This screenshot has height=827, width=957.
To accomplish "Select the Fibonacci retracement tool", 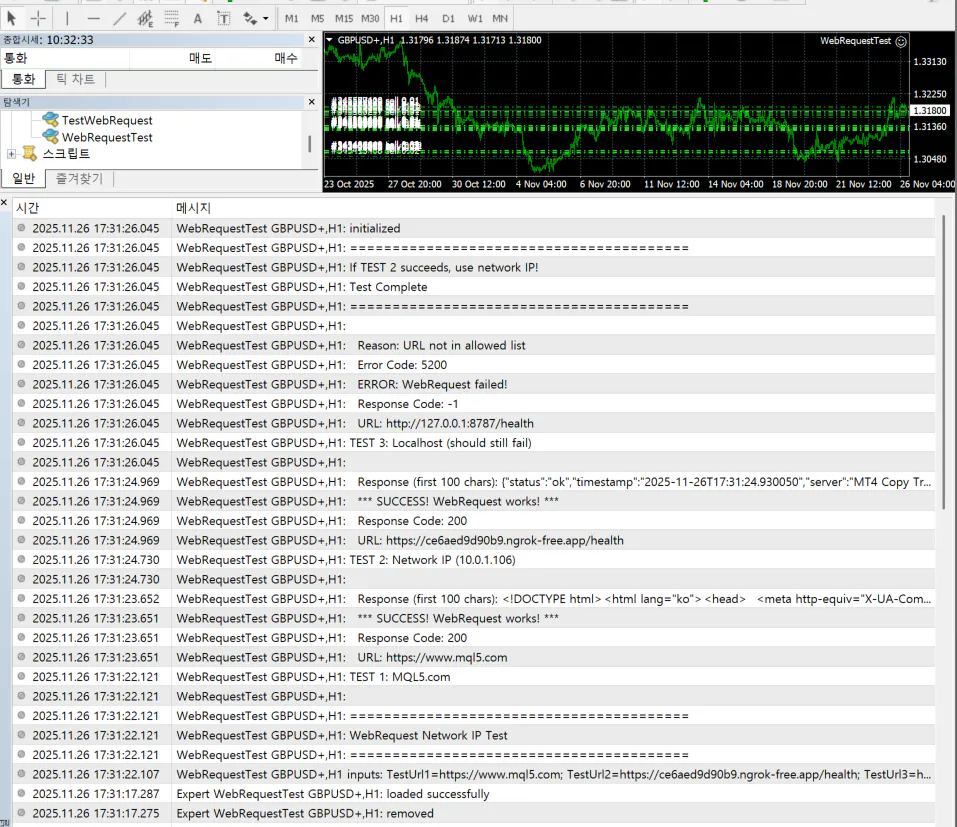I will [x=171, y=18].
